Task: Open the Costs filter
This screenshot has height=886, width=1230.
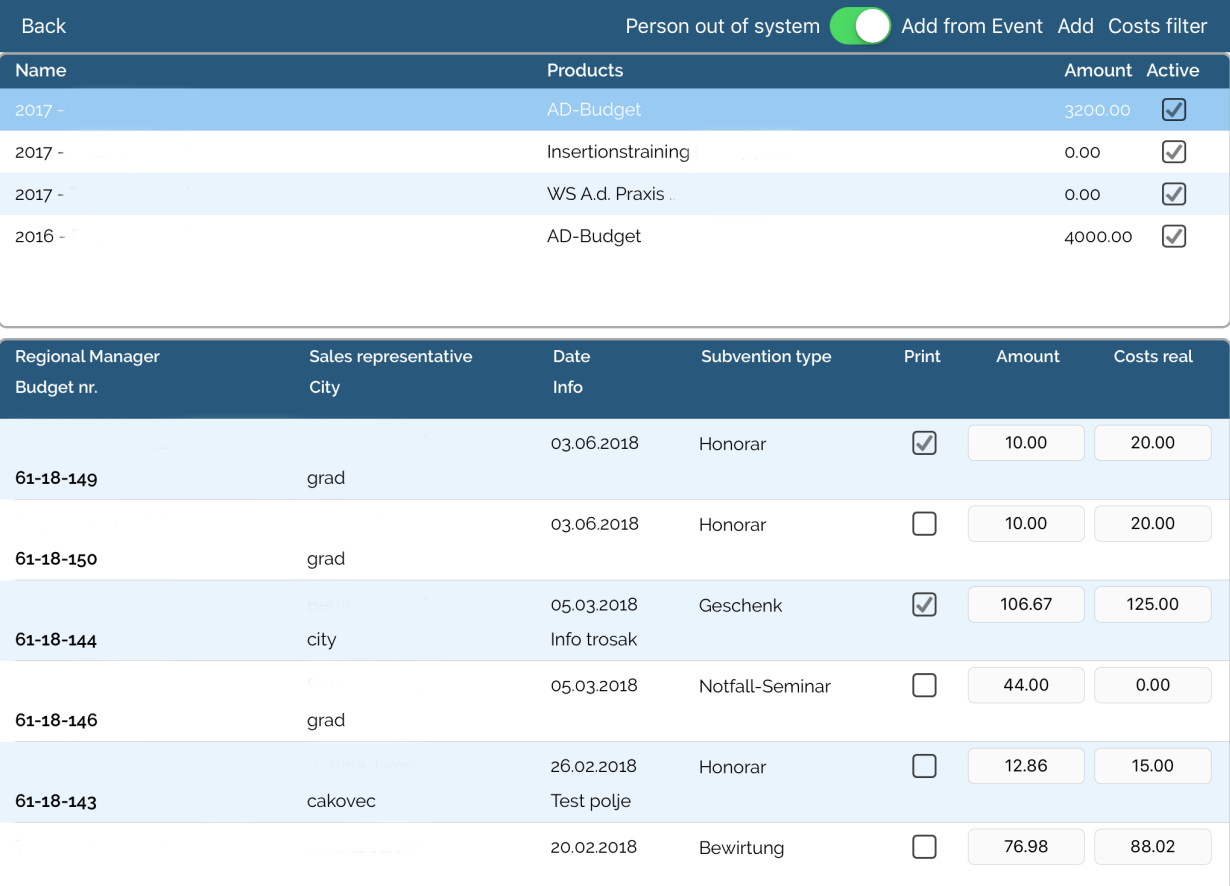Action: coord(1157,26)
